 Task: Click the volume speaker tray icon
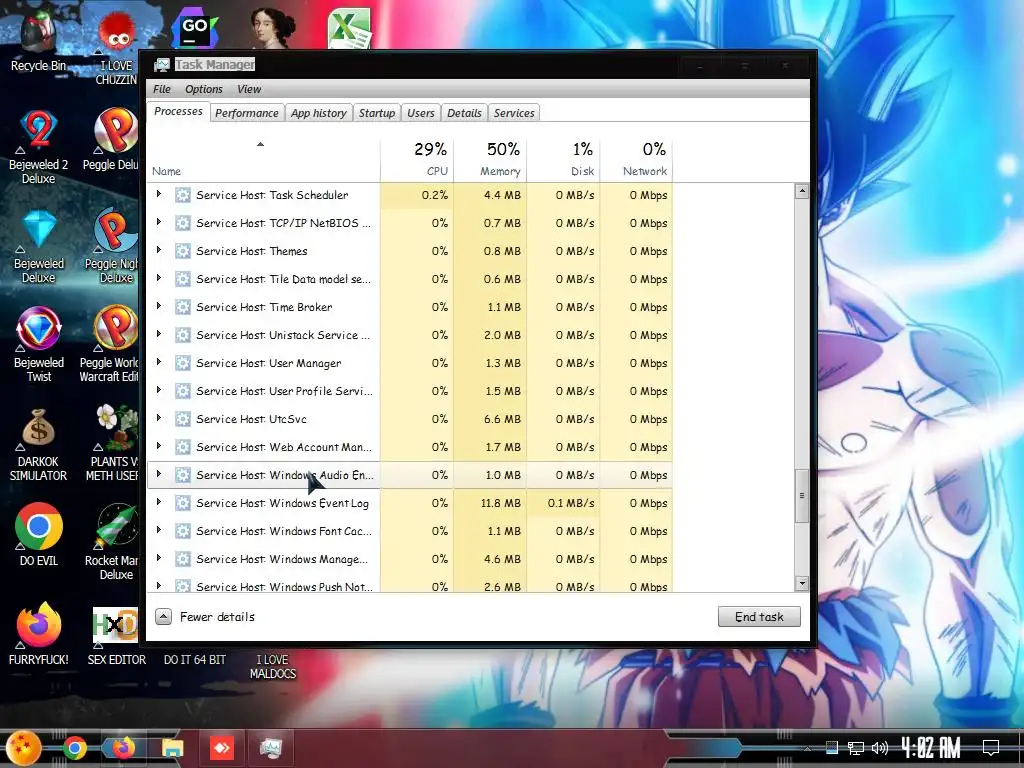pos(880,748)
